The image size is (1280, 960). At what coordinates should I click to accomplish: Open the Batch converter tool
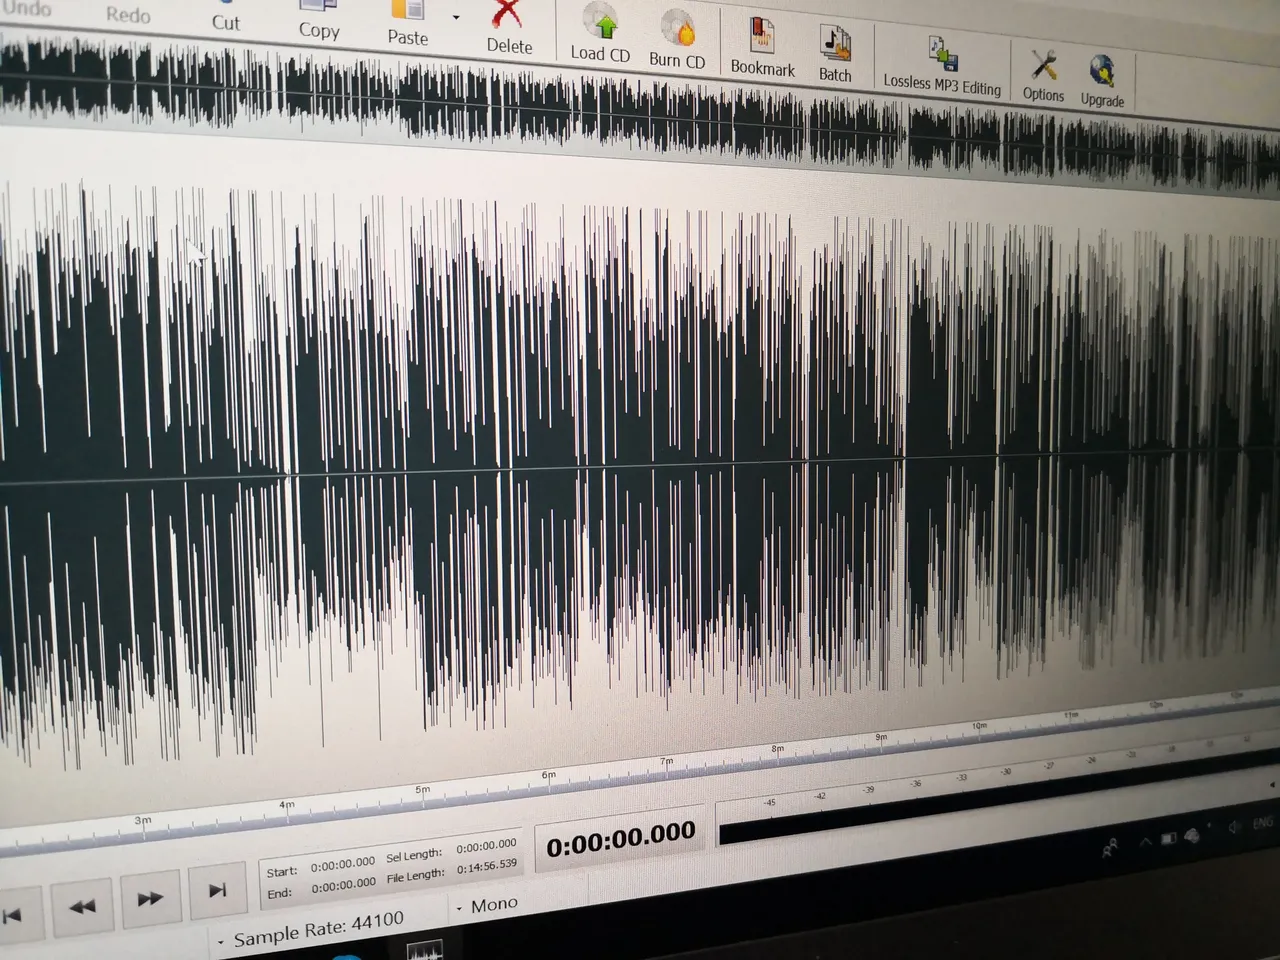coord(835,53)
